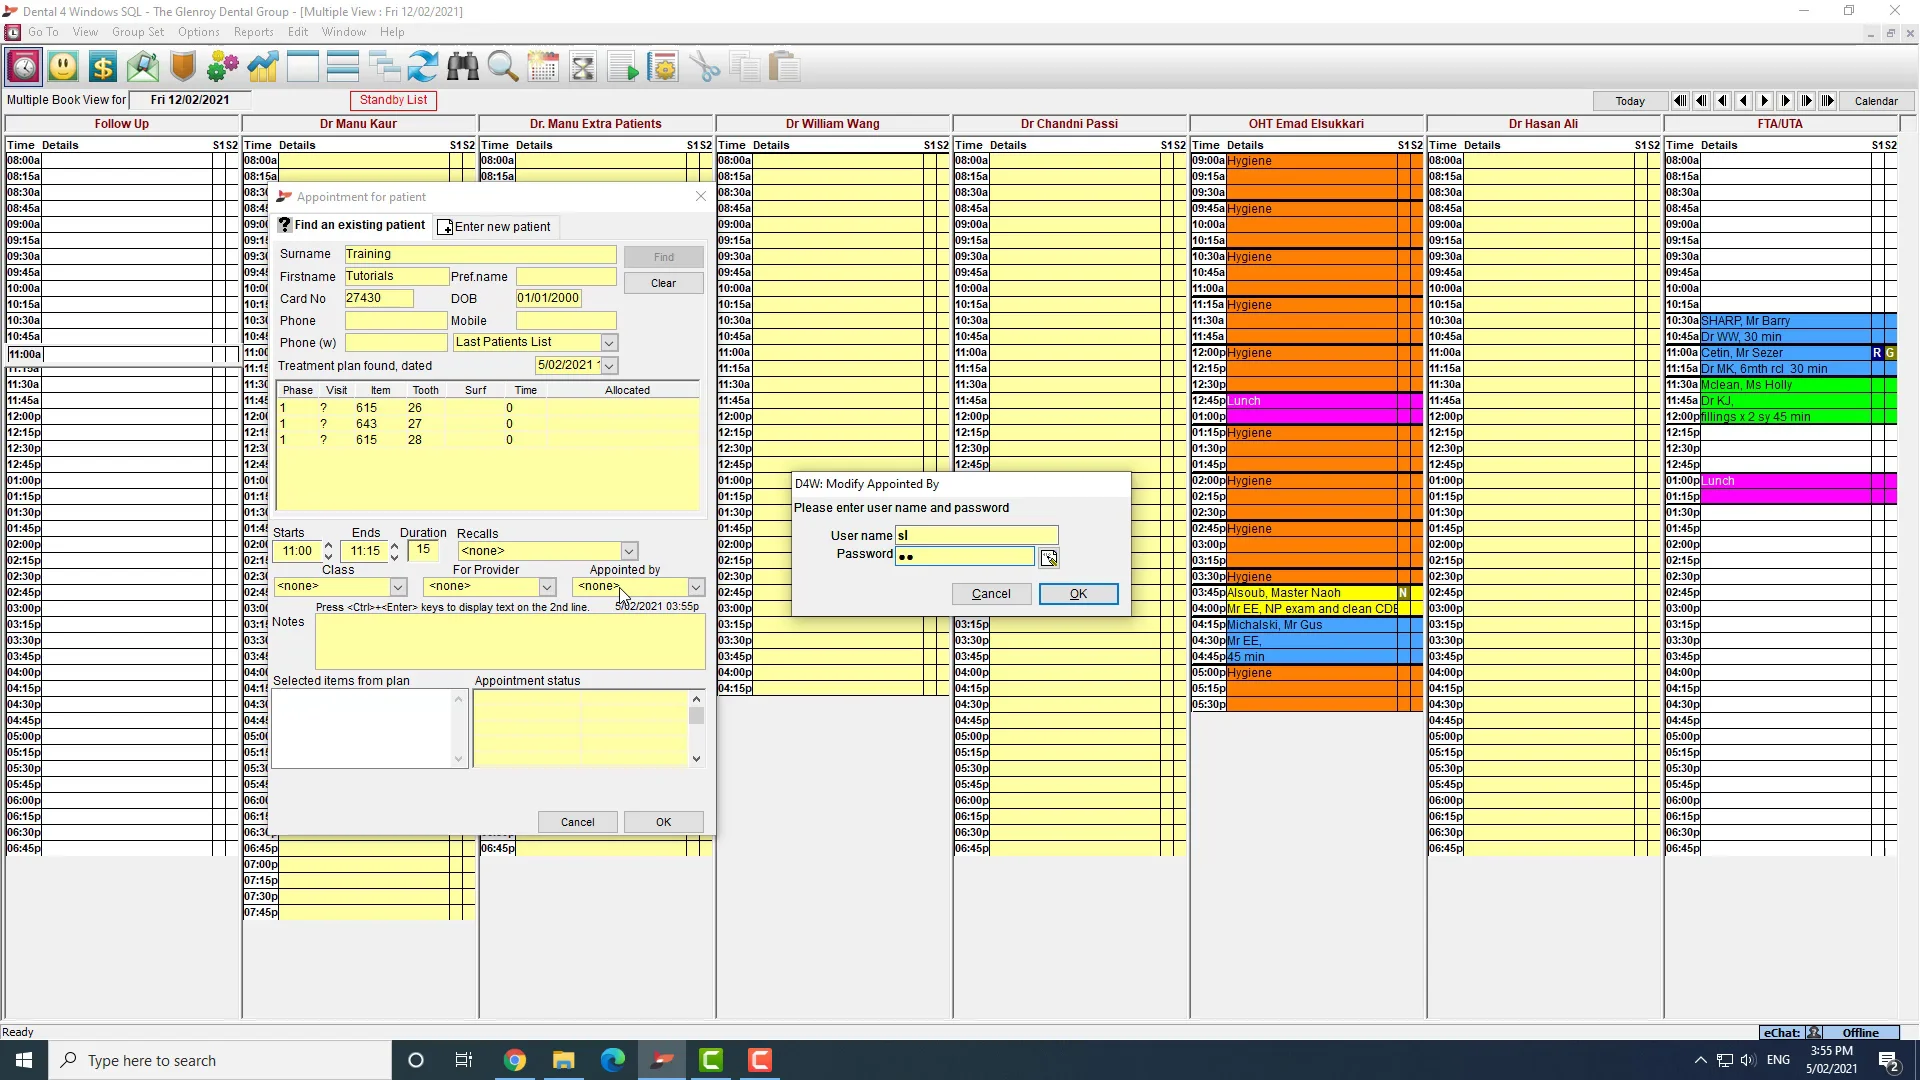Open the Appointed by dropdown
The height and width of the screenshot is (1080, 1920).
(696, 587)
